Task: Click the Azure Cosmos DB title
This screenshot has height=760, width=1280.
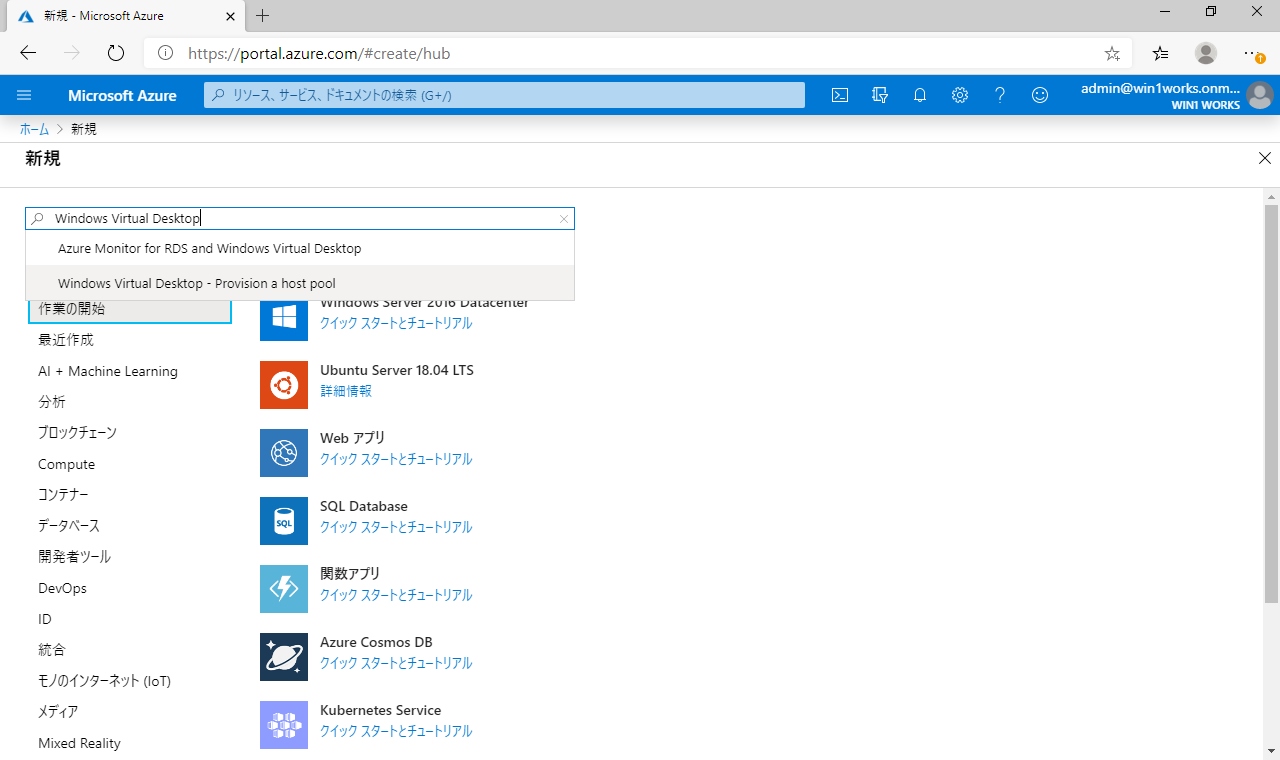Action: pos(376,642)
